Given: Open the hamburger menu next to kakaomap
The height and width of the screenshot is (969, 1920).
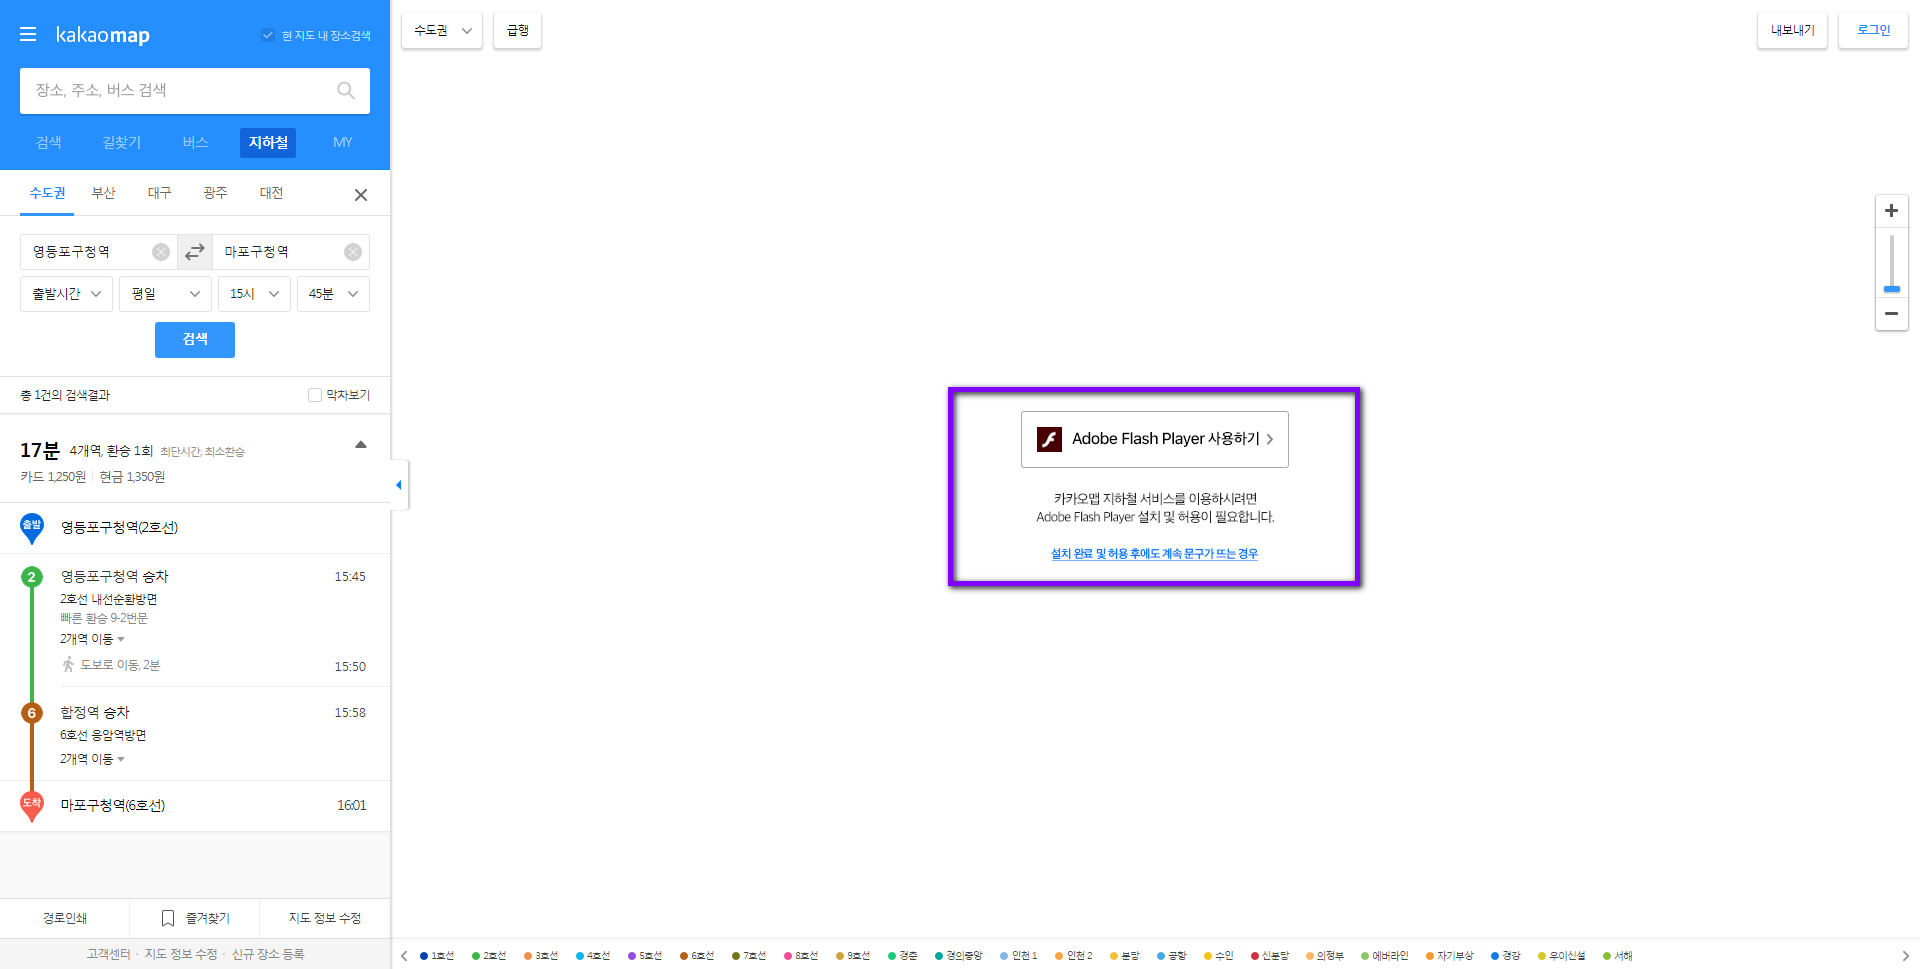Looking at the screenshot, I should [28, 35].
